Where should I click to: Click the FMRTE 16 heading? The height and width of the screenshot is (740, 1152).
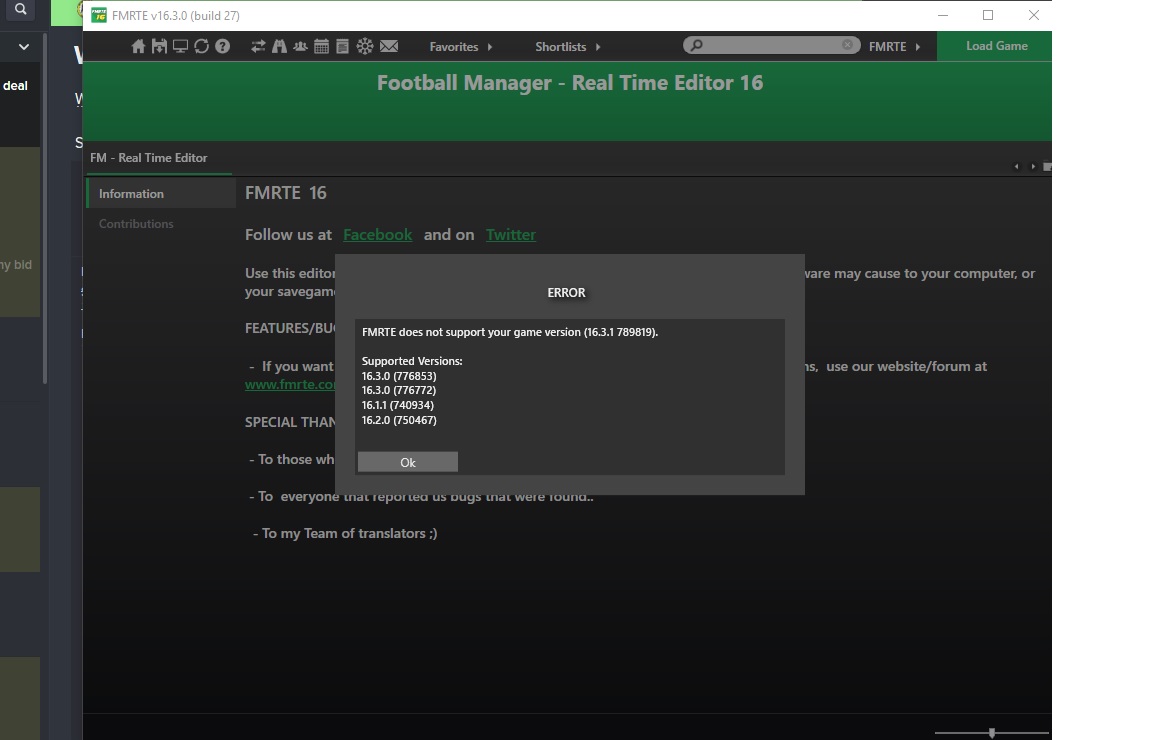click(286, 193)
